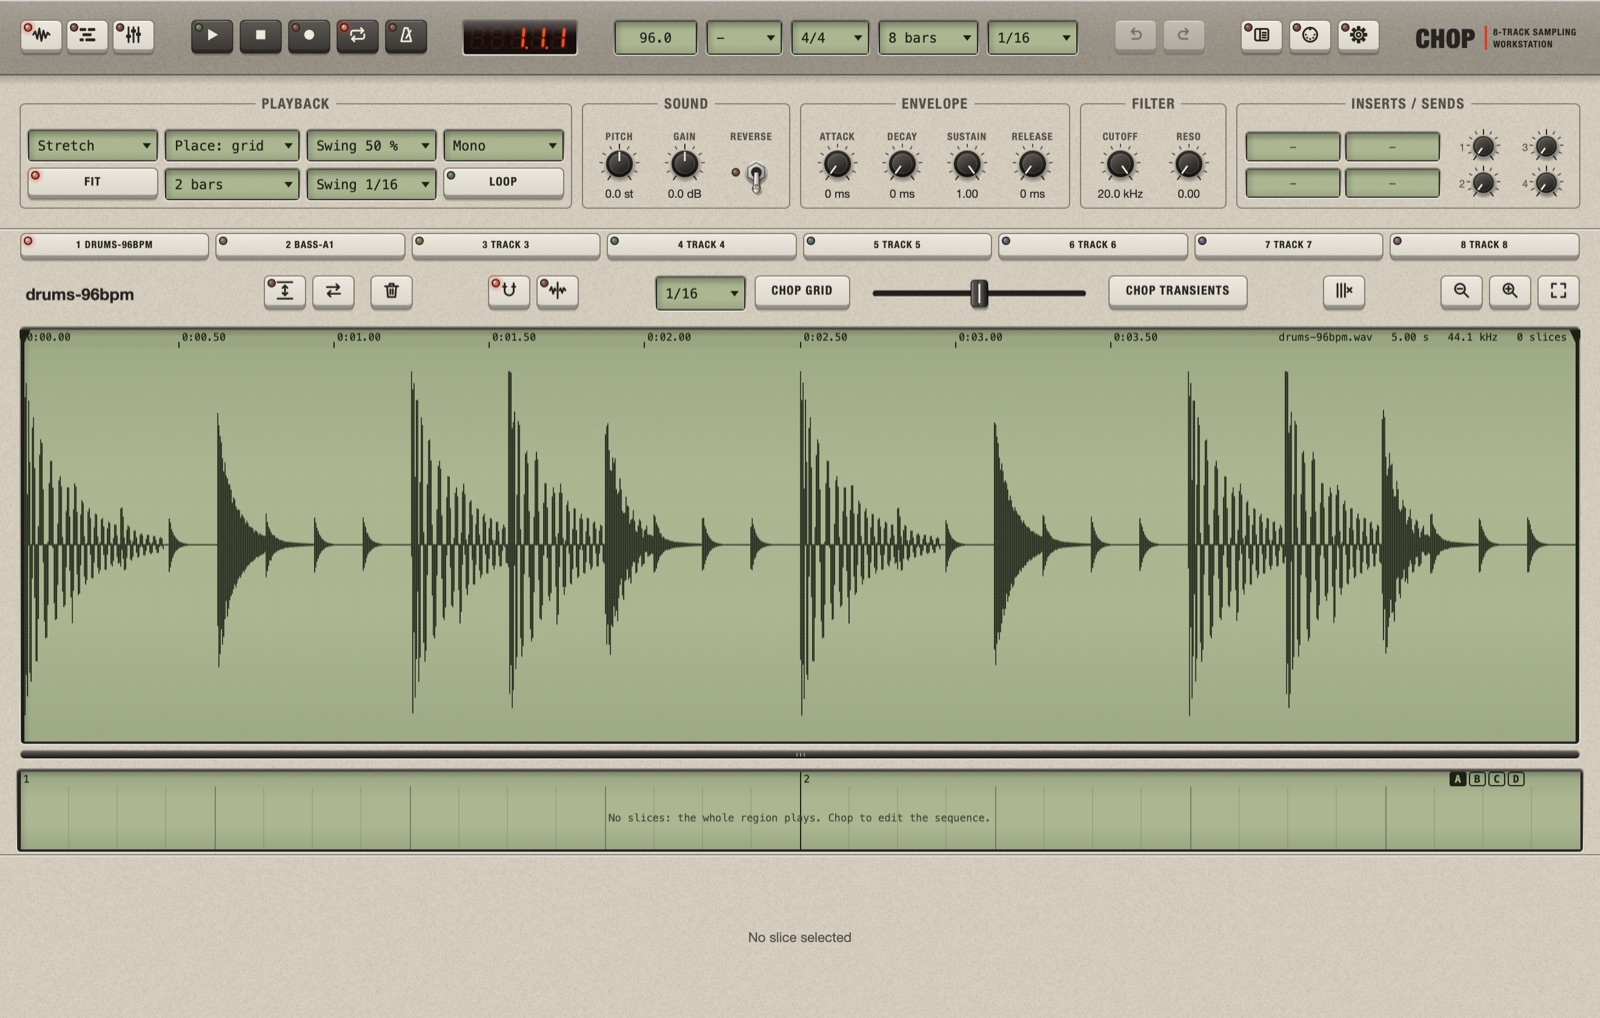Image resolution: width=1600 pixels, height=1018 pixels.
Task: Enable the LOOP toggle button
Action: (x=503, y=182)
